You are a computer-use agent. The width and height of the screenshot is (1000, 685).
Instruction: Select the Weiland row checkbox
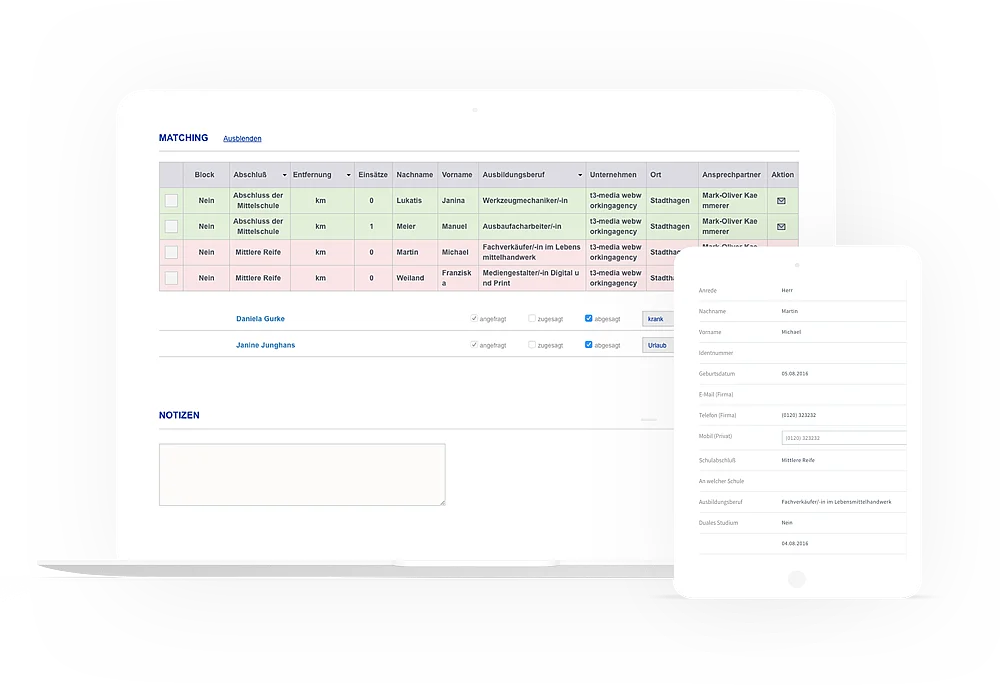pyautogui.click(x=172, y=279)
